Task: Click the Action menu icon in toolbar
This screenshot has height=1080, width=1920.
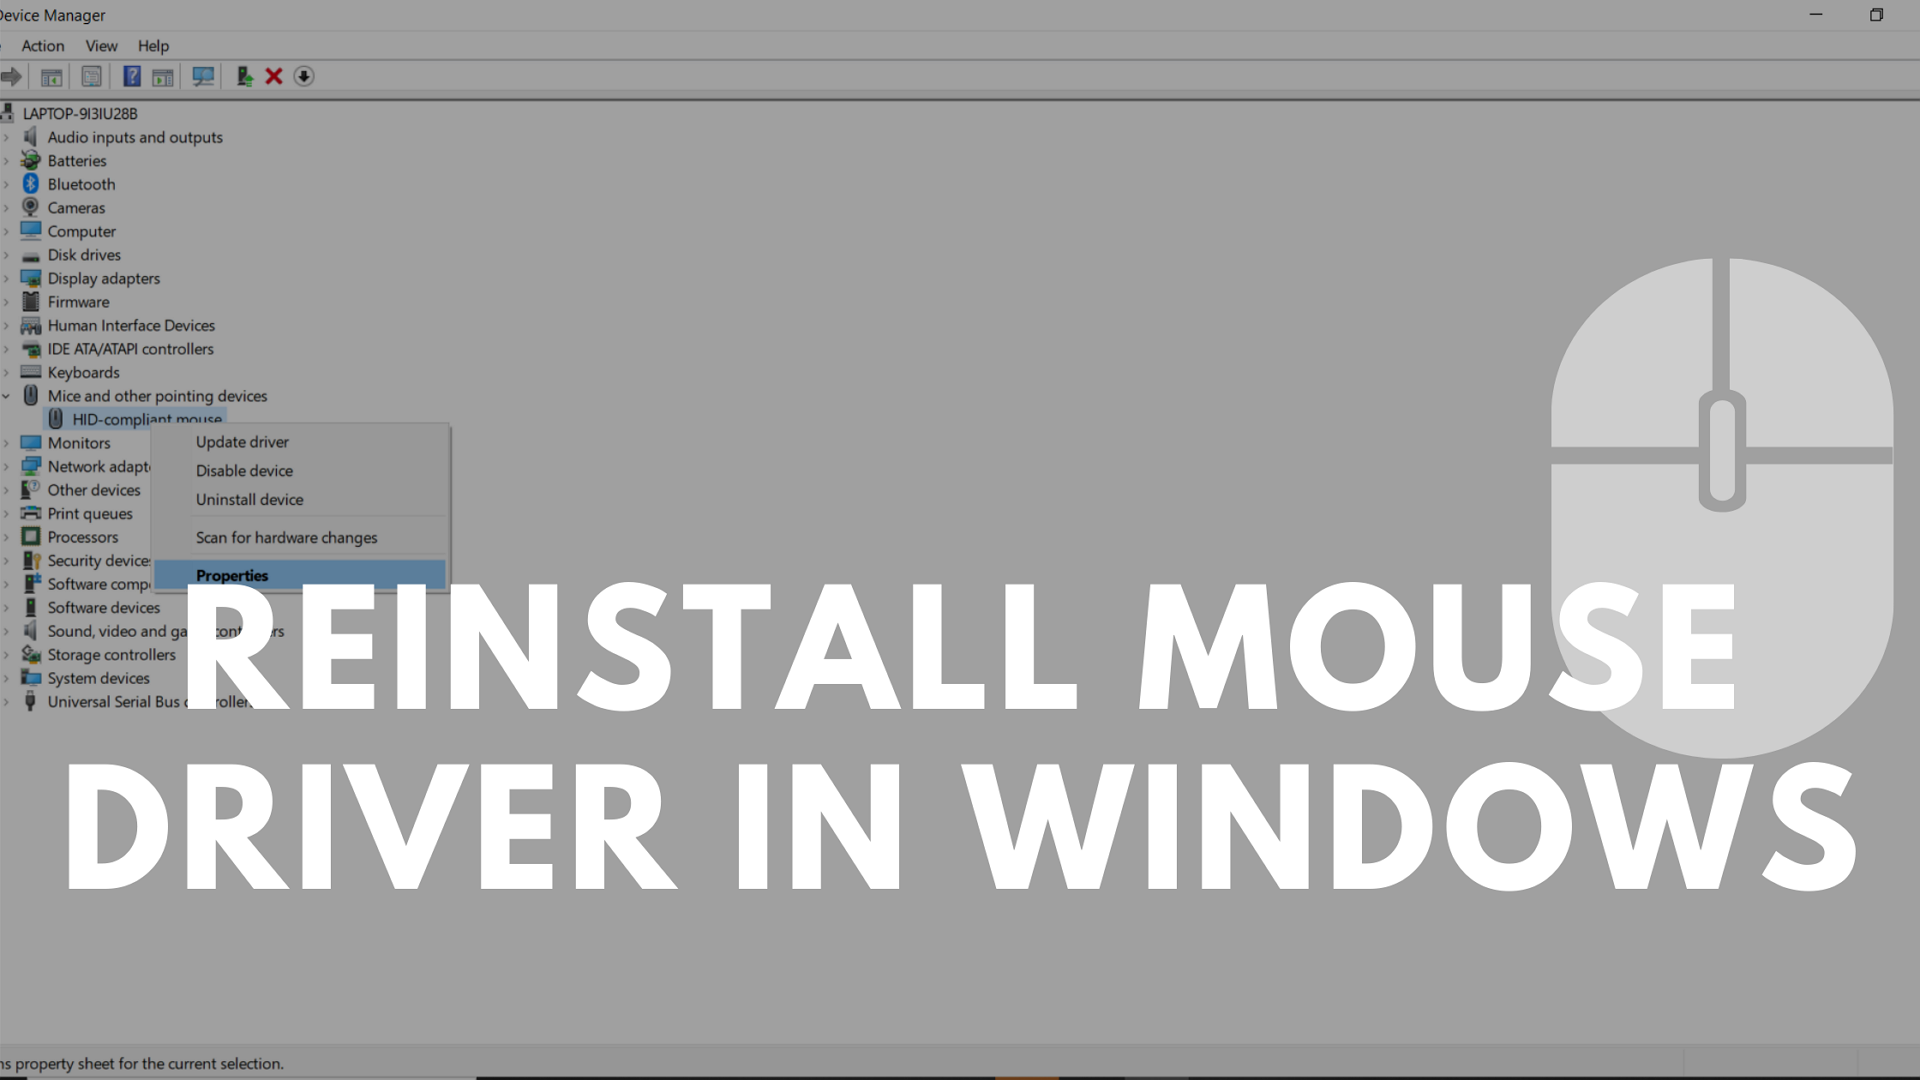Action: [42, 44]
